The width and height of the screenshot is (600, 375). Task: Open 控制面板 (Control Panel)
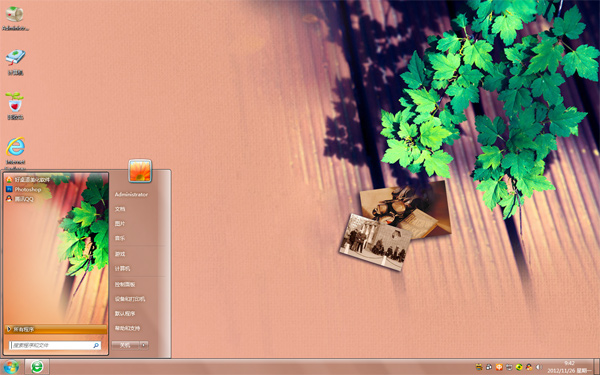pos(125,285)
